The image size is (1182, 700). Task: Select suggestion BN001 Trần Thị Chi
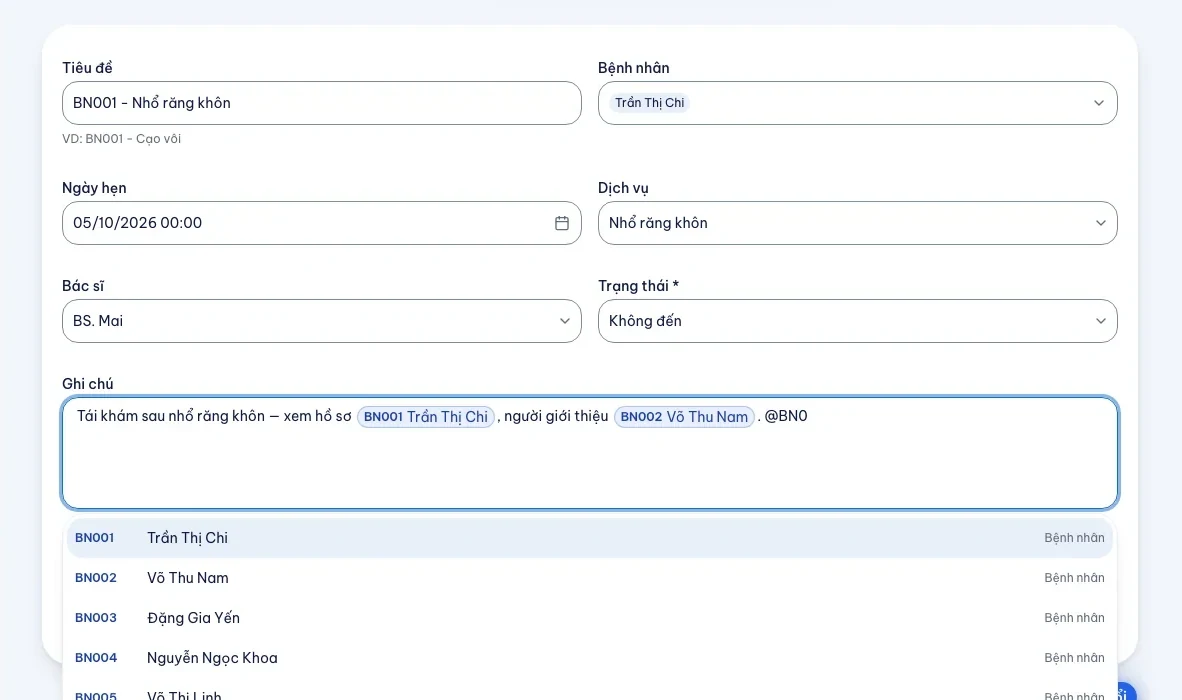tap(590, 538)
